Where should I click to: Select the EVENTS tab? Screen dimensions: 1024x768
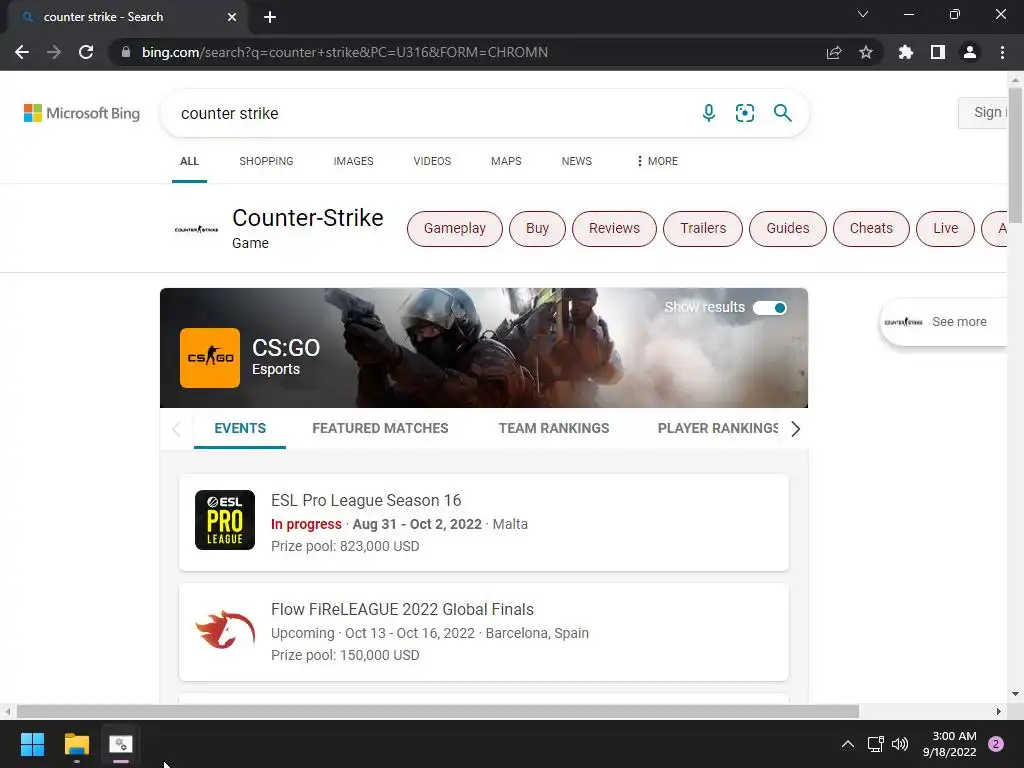click(240, 428)
